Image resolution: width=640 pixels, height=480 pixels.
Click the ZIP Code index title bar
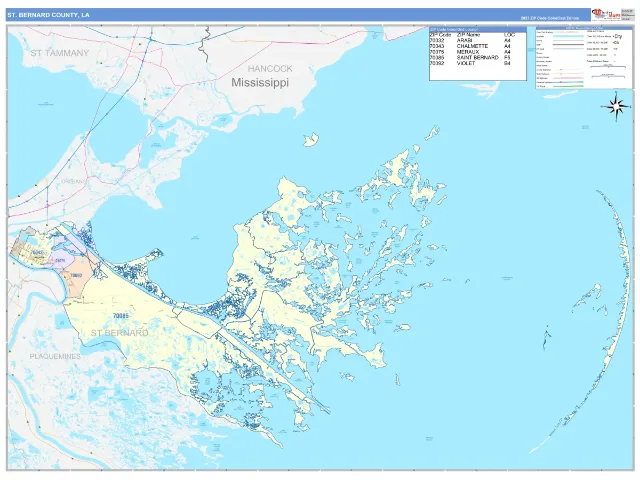(478, 30)
